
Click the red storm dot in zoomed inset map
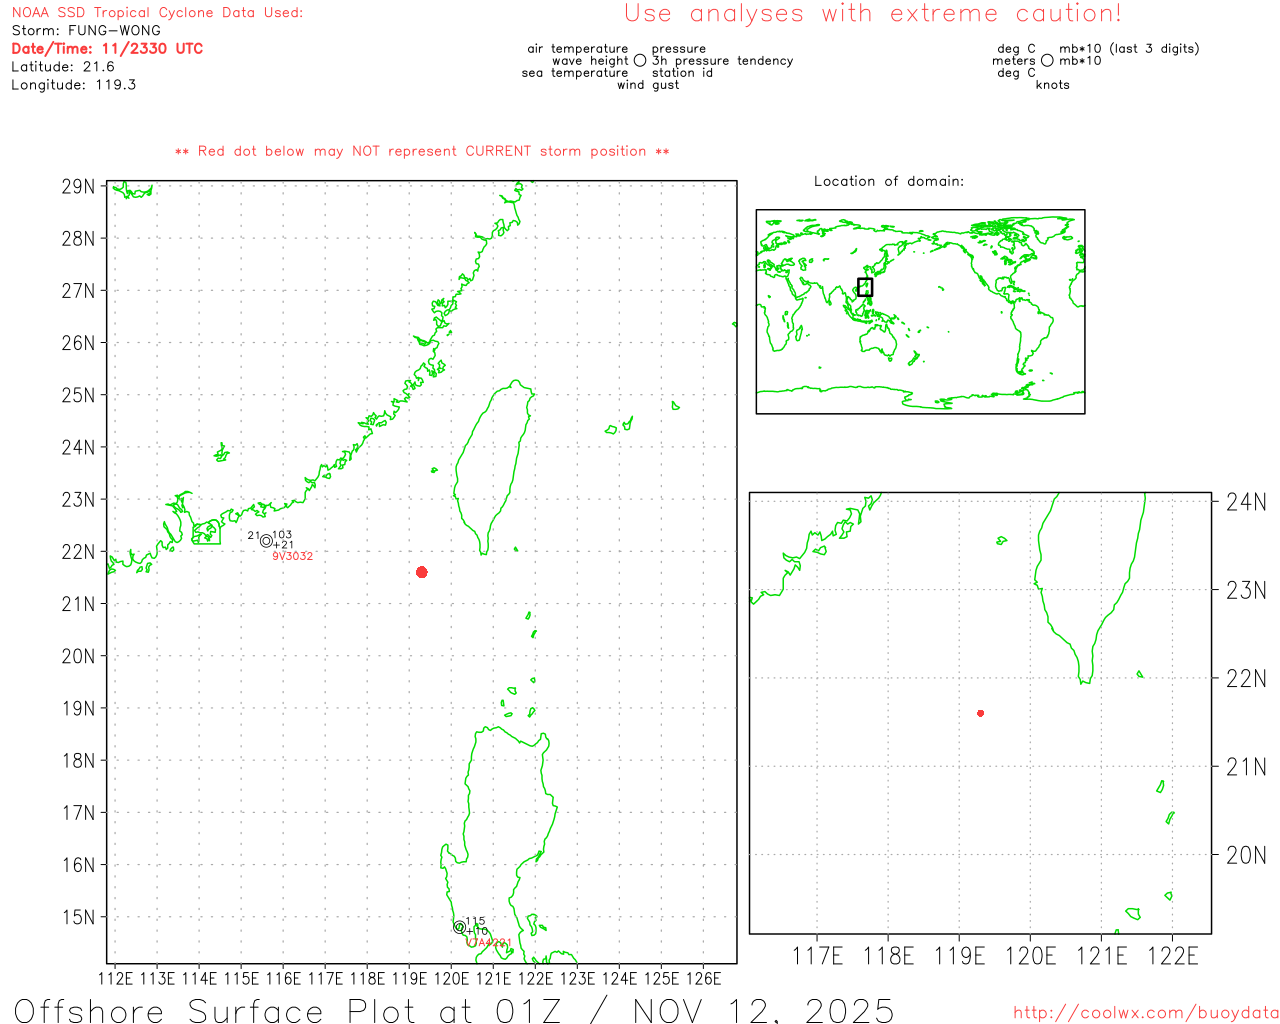pos(980,713)
